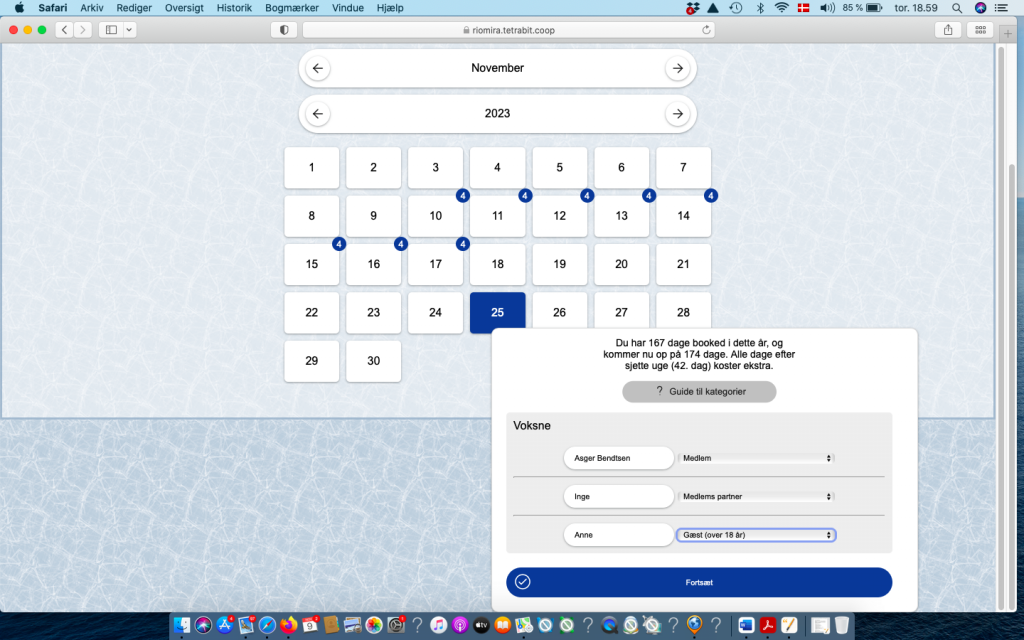Click the previous year arrow beside 2023
The height and width of the screenshot is (640, 1024).
coord(318,114)
